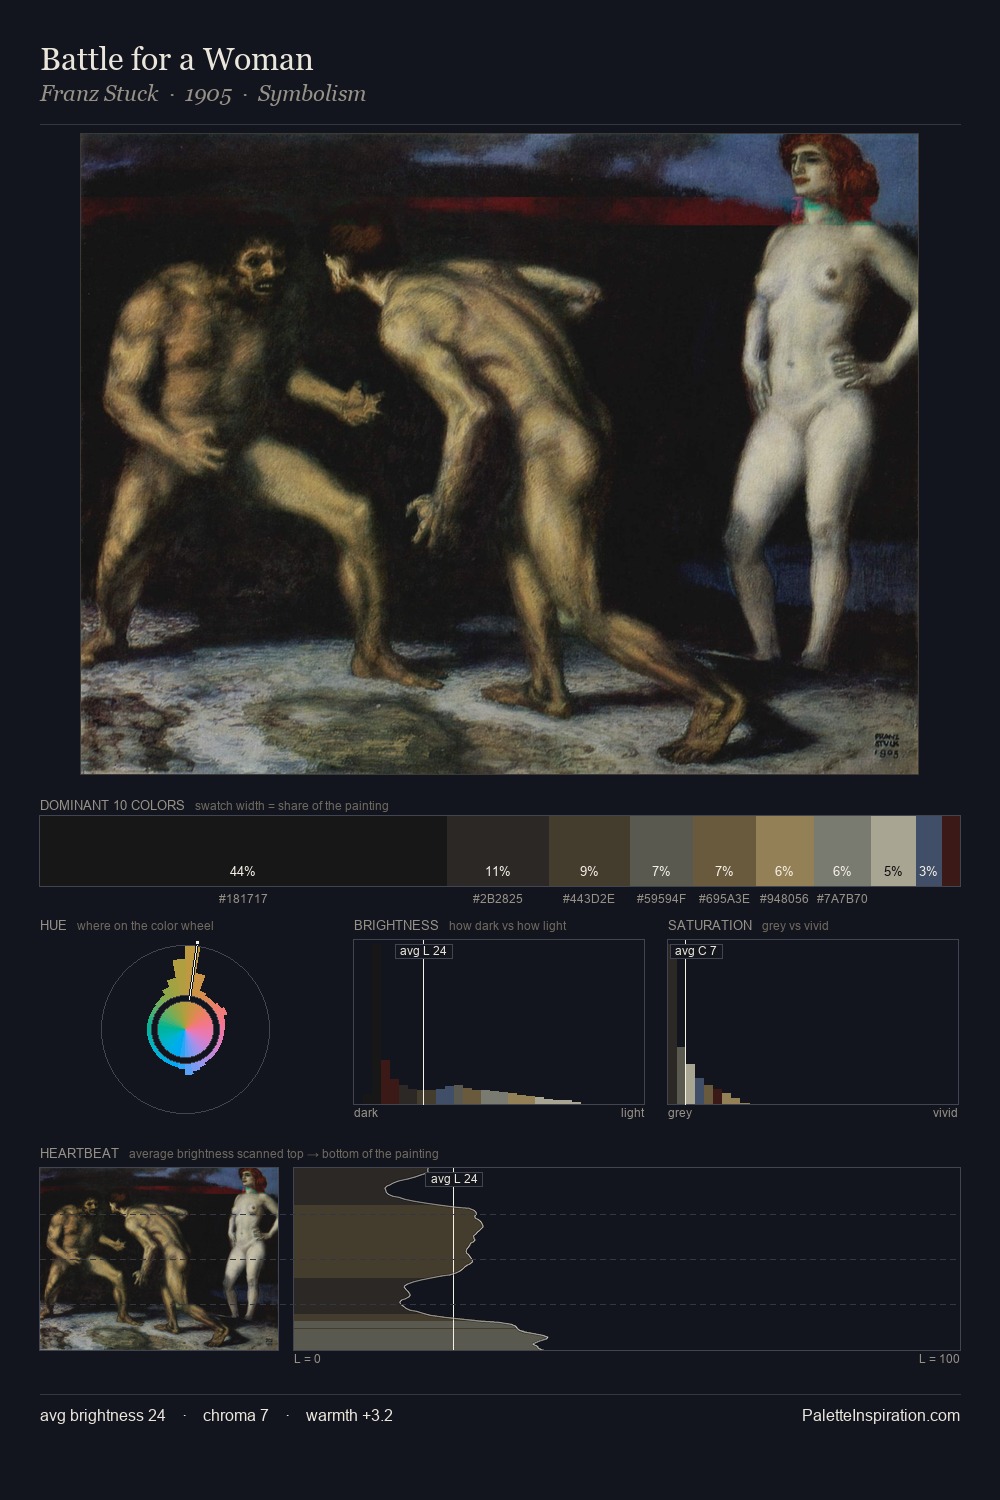
Task: Click the Symbolism style label
Action: (x=312, y=94)
